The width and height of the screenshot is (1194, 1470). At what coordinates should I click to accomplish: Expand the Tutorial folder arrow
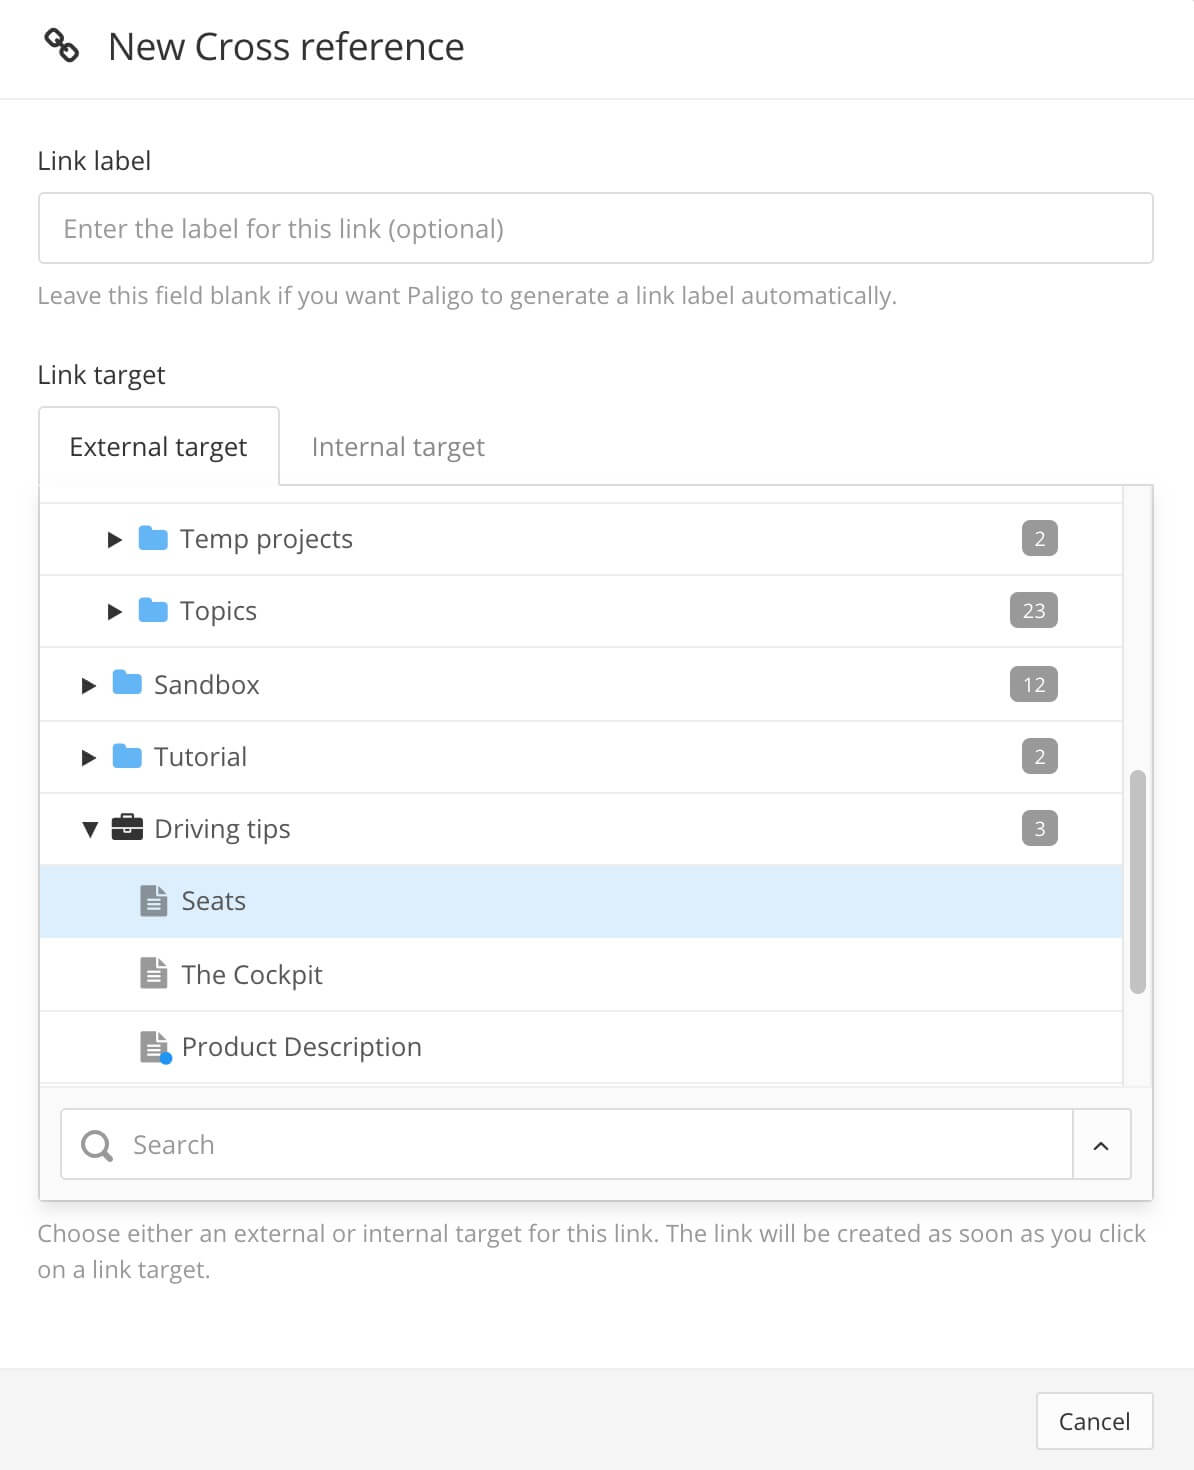pos(88,757)
